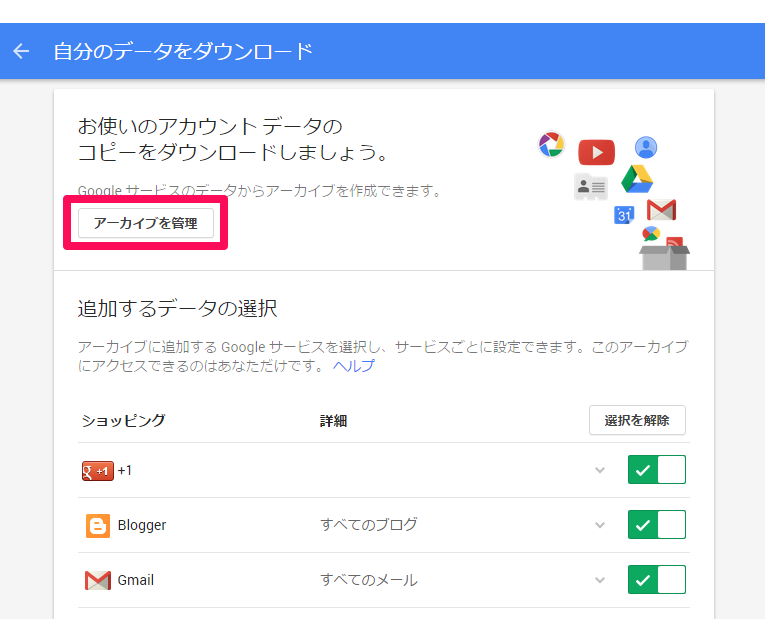Click the gray archive box icon
The image size is (765, 619).
(664, 255)
